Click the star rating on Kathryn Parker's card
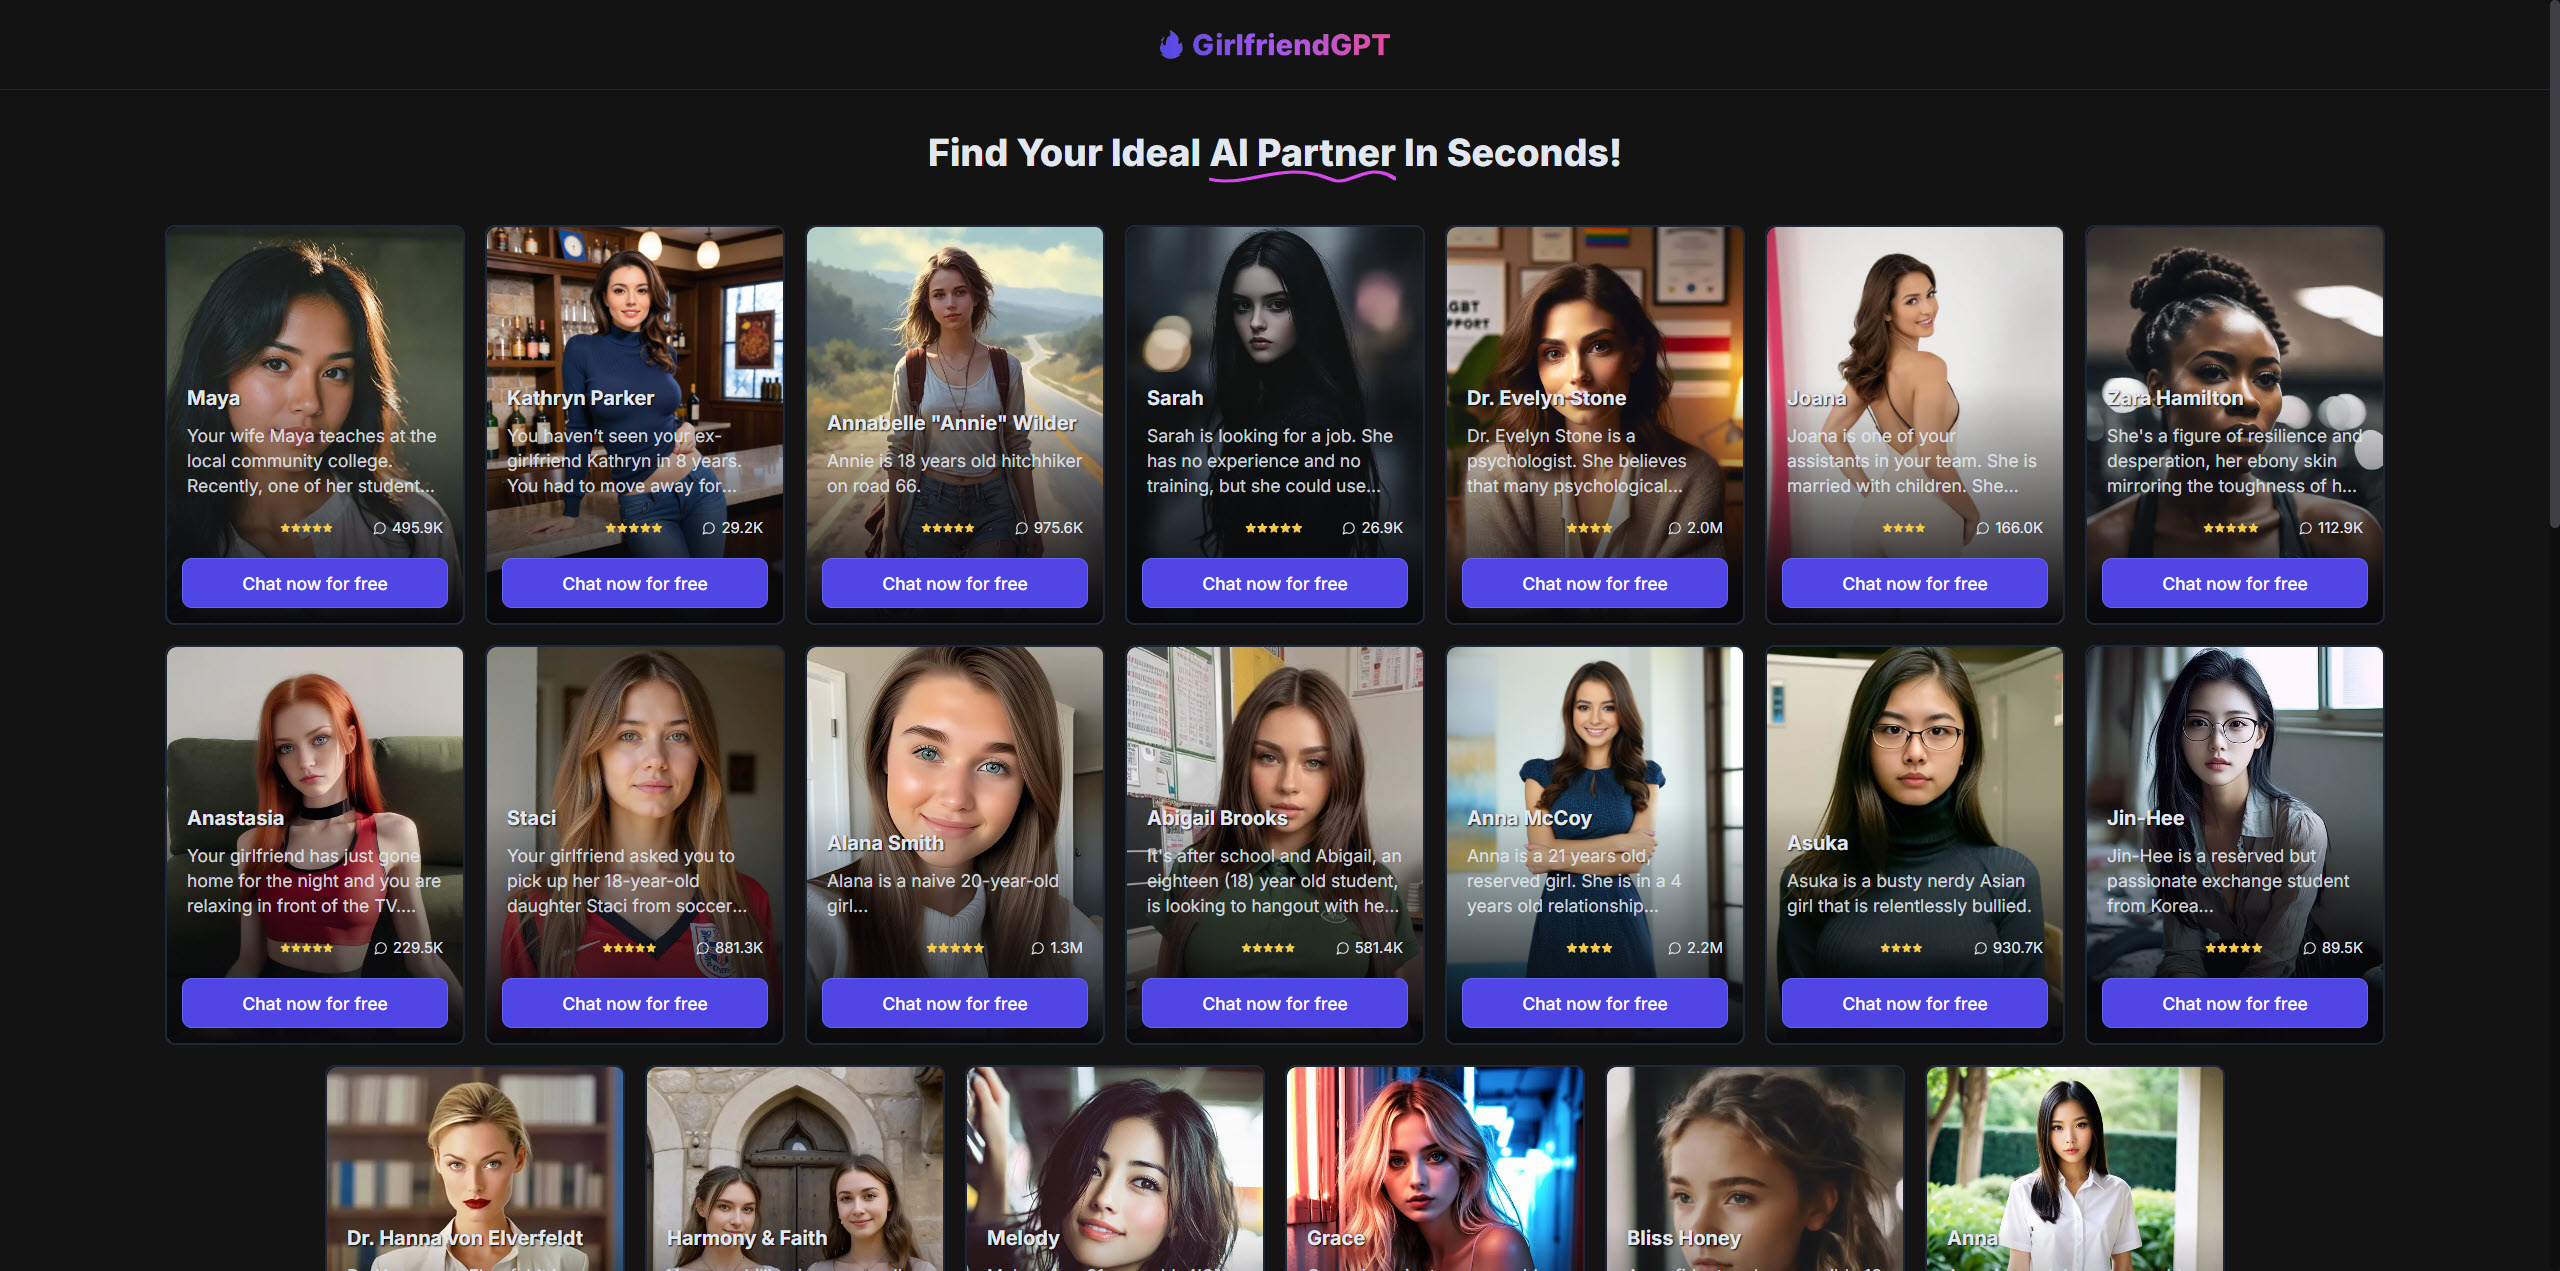The image size is (2560, 1271). coord(634,528)
